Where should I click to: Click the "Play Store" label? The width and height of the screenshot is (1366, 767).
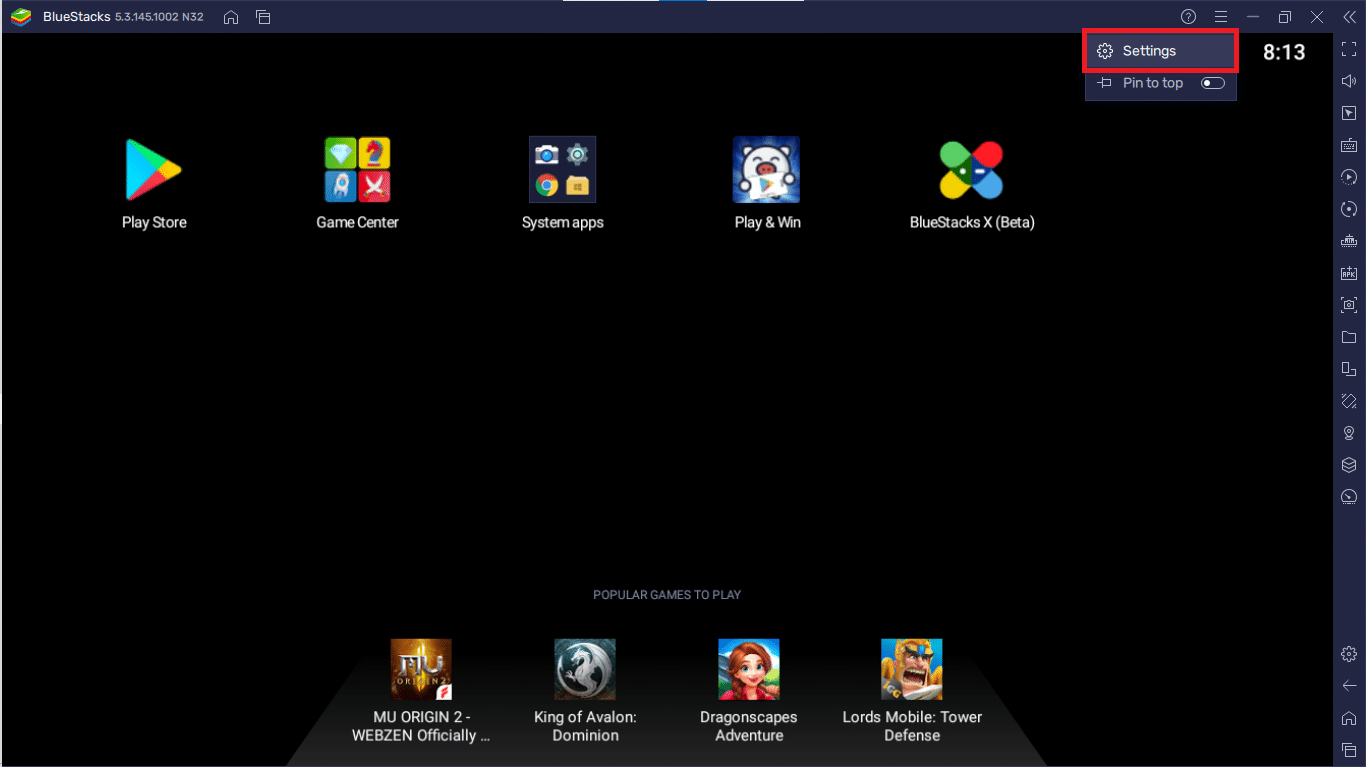pos(154,222)
